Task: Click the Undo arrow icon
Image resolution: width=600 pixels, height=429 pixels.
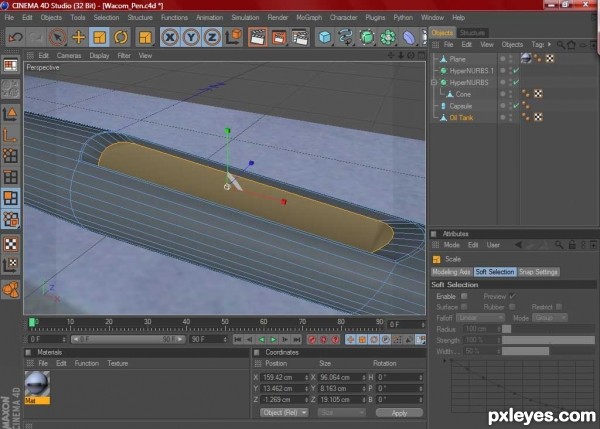Action: pos(15,38)
